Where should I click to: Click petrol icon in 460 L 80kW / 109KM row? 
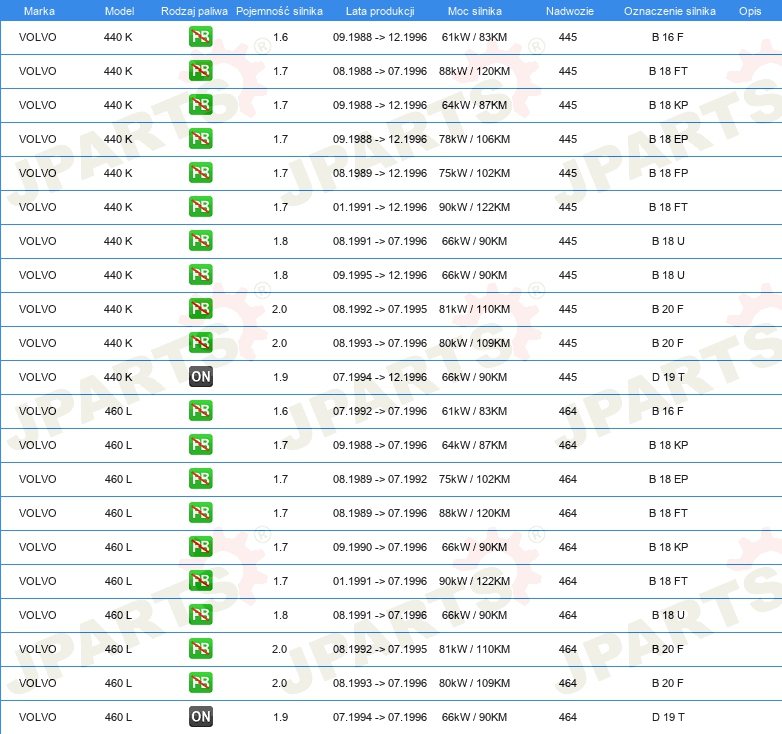click(200, 683)
